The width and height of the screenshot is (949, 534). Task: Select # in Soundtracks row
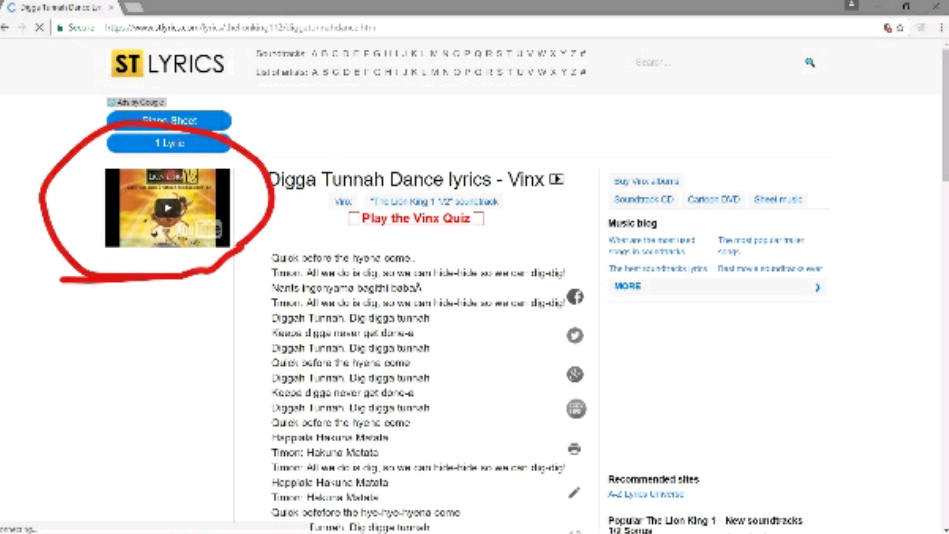tap(583, 53)
